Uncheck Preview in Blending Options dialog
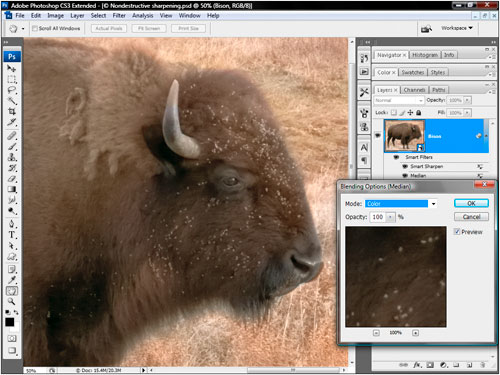This screenshot has width=500, height=375. click(457, 232)
